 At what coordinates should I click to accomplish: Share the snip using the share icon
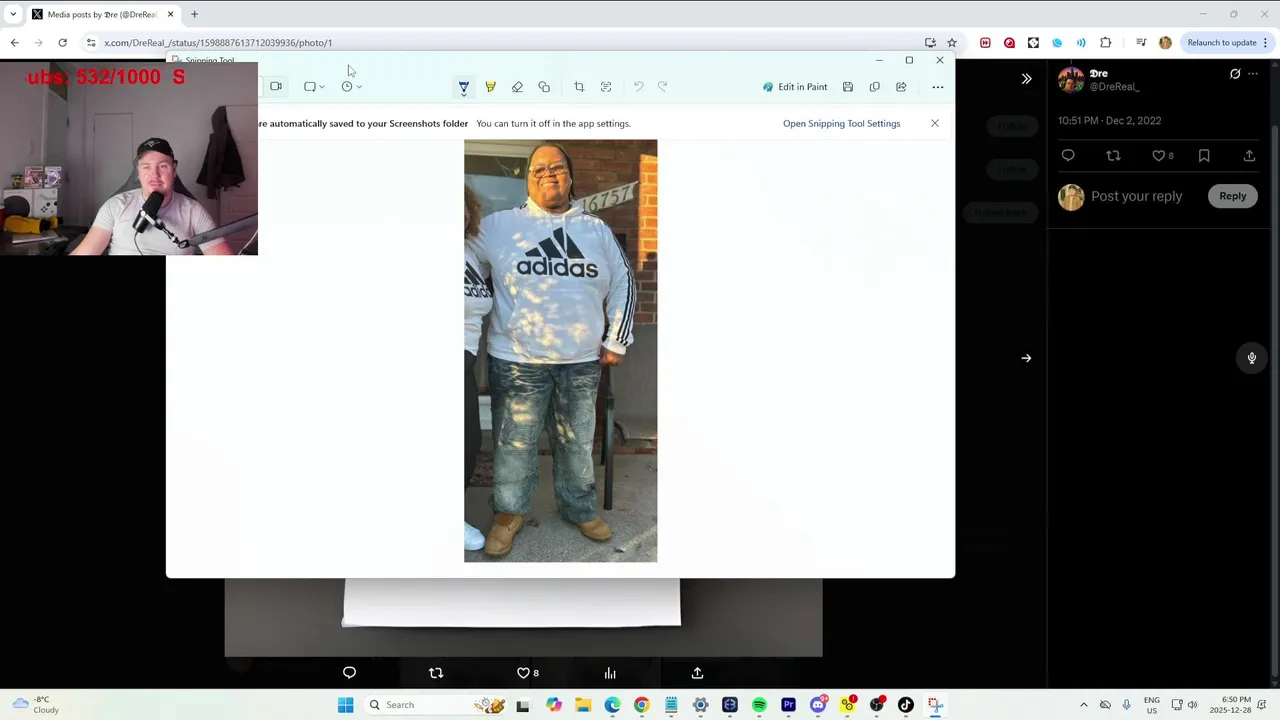(x=901, y=87)
